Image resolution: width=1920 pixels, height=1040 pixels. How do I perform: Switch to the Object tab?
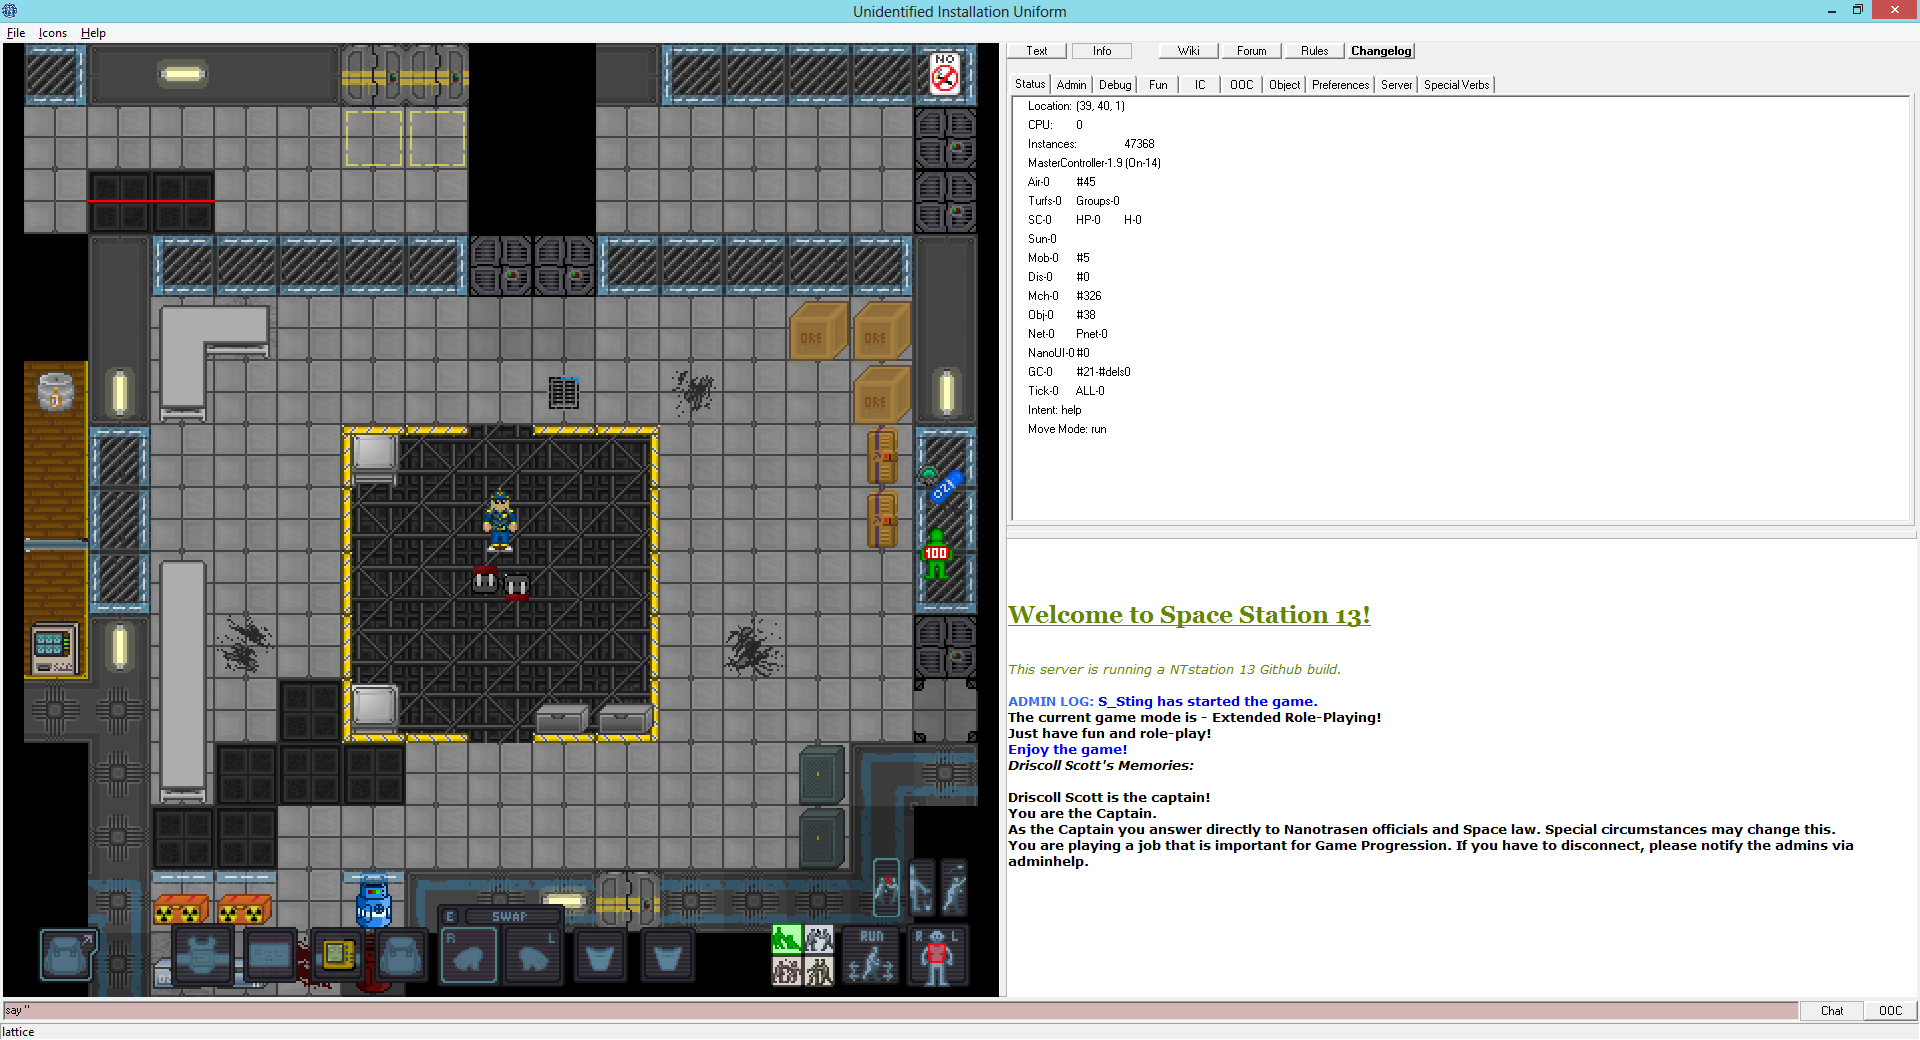[1285, 85]
